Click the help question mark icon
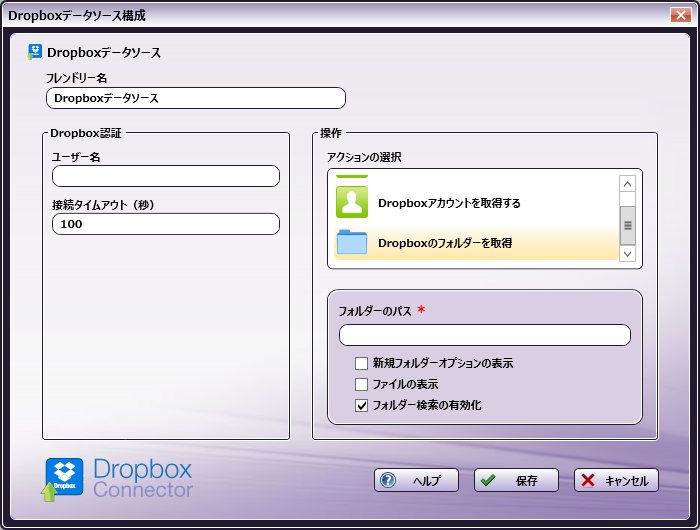The image size is (700, 530). 388,480
